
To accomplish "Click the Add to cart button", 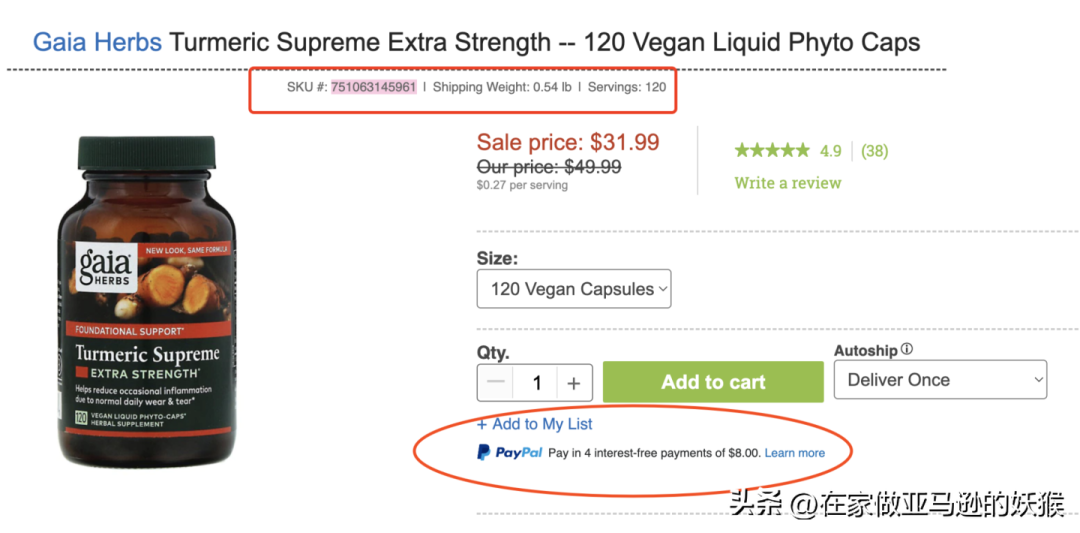I will click(x=713, y=382).
